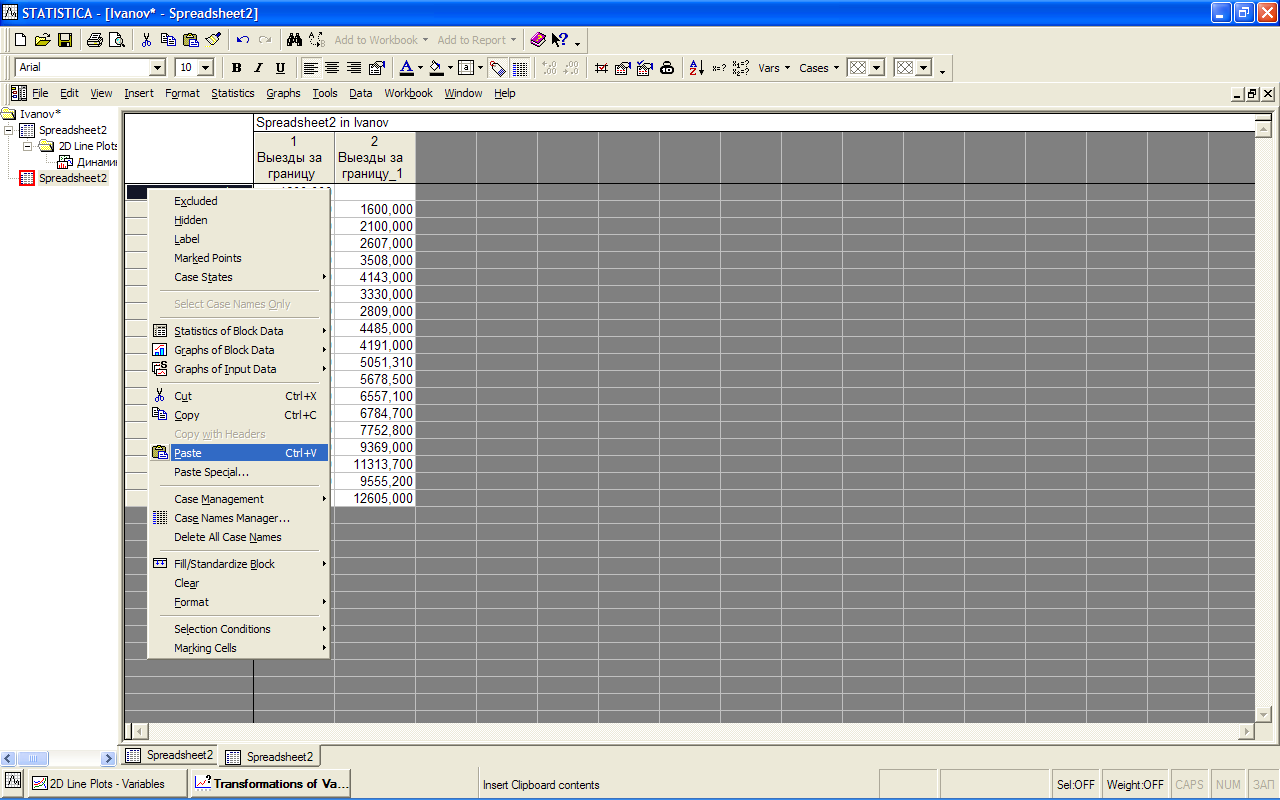Toggle Bold formatting
The width and height of the screenshot is (1280, 800).
[x=236, y=68]
